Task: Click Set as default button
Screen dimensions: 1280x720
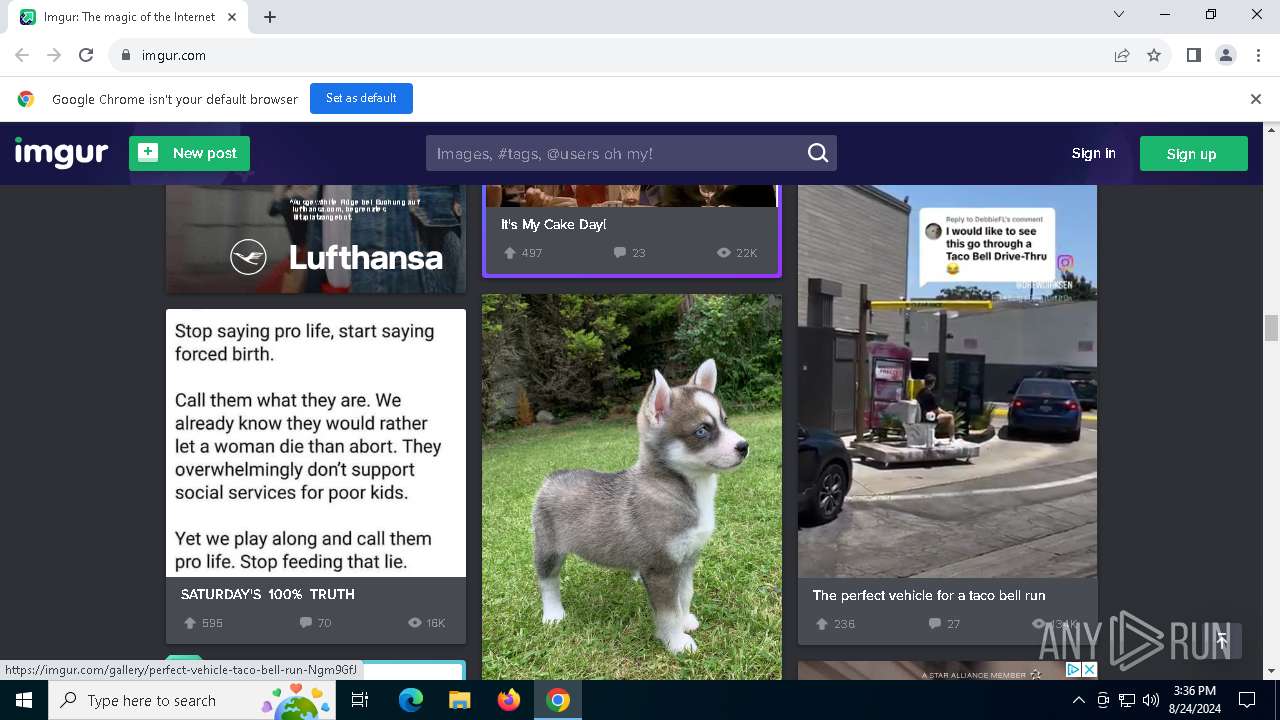Action: pos(361,98)
